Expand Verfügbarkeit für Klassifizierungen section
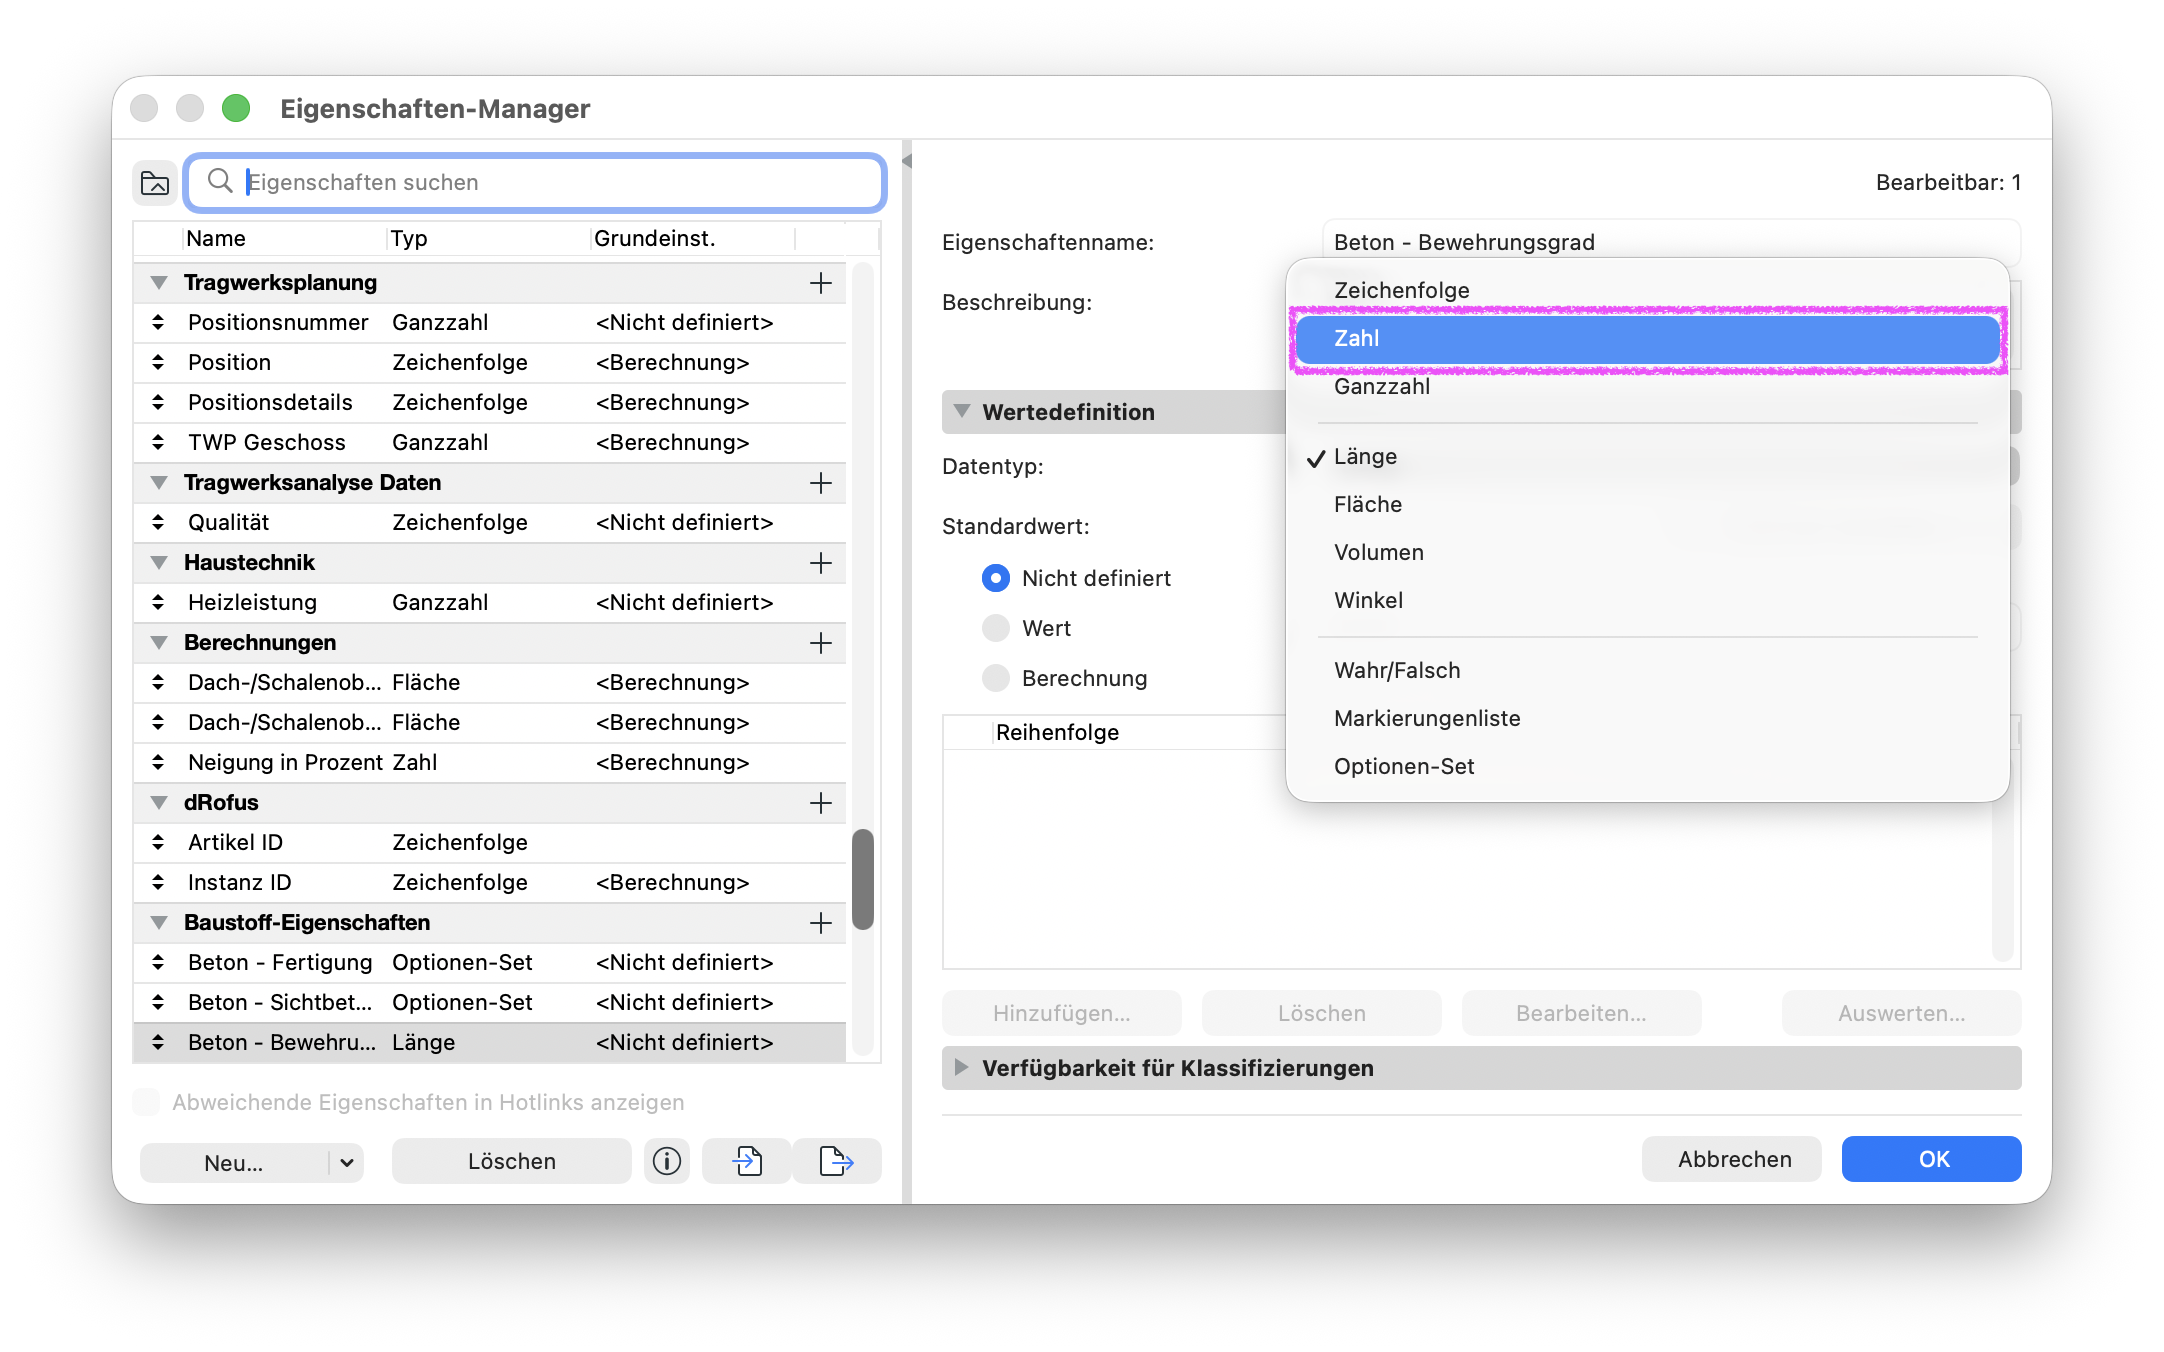Viewport: 2164px width, 1352px height. 961,1067
